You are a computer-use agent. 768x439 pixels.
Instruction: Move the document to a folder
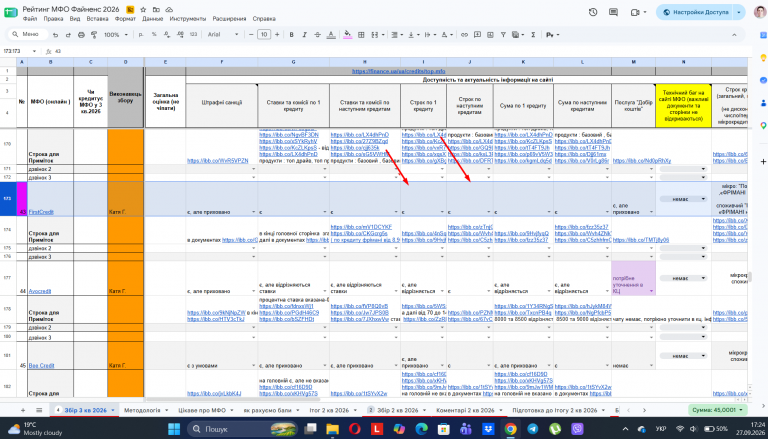156,9
